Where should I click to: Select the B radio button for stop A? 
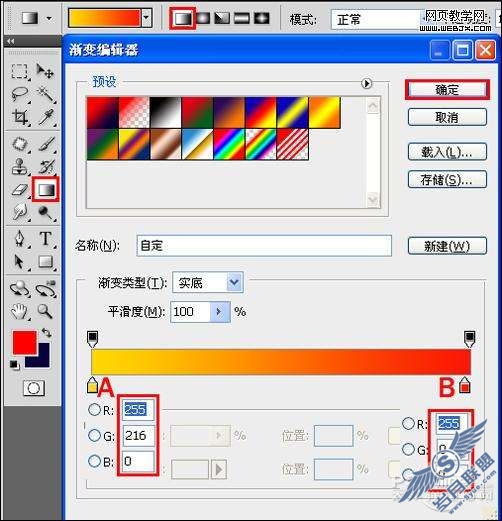[x=94, y=461]
